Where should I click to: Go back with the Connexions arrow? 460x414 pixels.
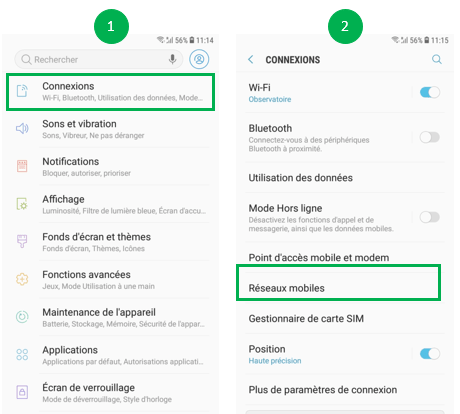(251, 59)
